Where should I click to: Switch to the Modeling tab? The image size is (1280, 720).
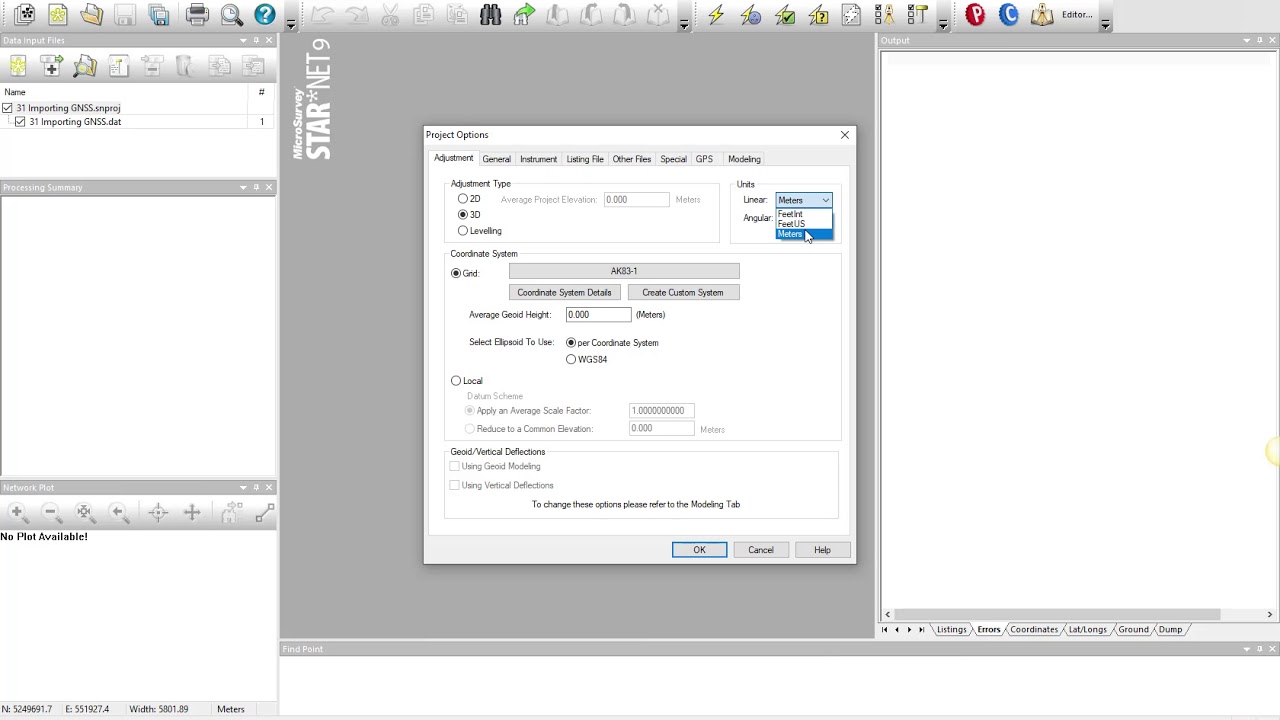coord(744,159)
